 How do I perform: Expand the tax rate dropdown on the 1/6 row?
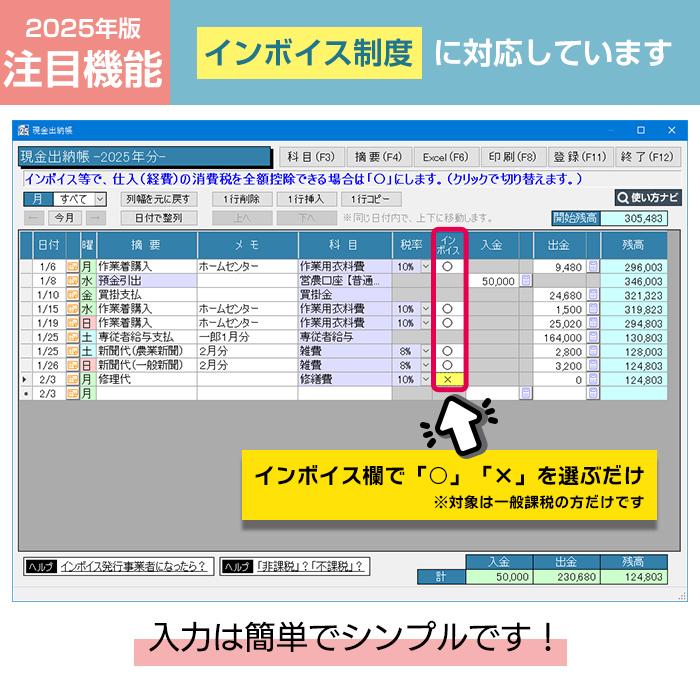click(425, 267)
